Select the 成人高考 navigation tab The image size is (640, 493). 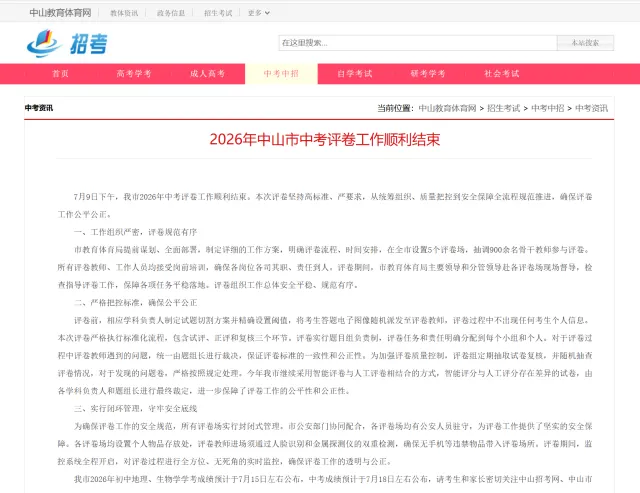207,74
